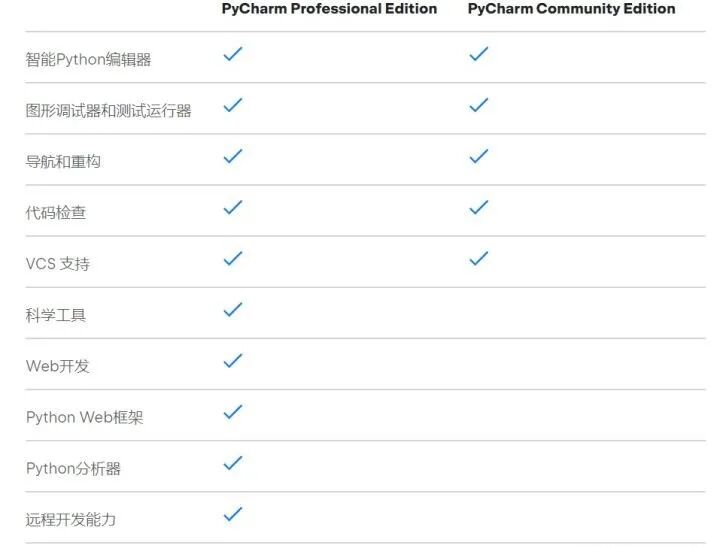The image size is (720, 547).
Task: Click the 智能Python编辑器 feature label
Action: pyautogui.click(x=88, y=60)
